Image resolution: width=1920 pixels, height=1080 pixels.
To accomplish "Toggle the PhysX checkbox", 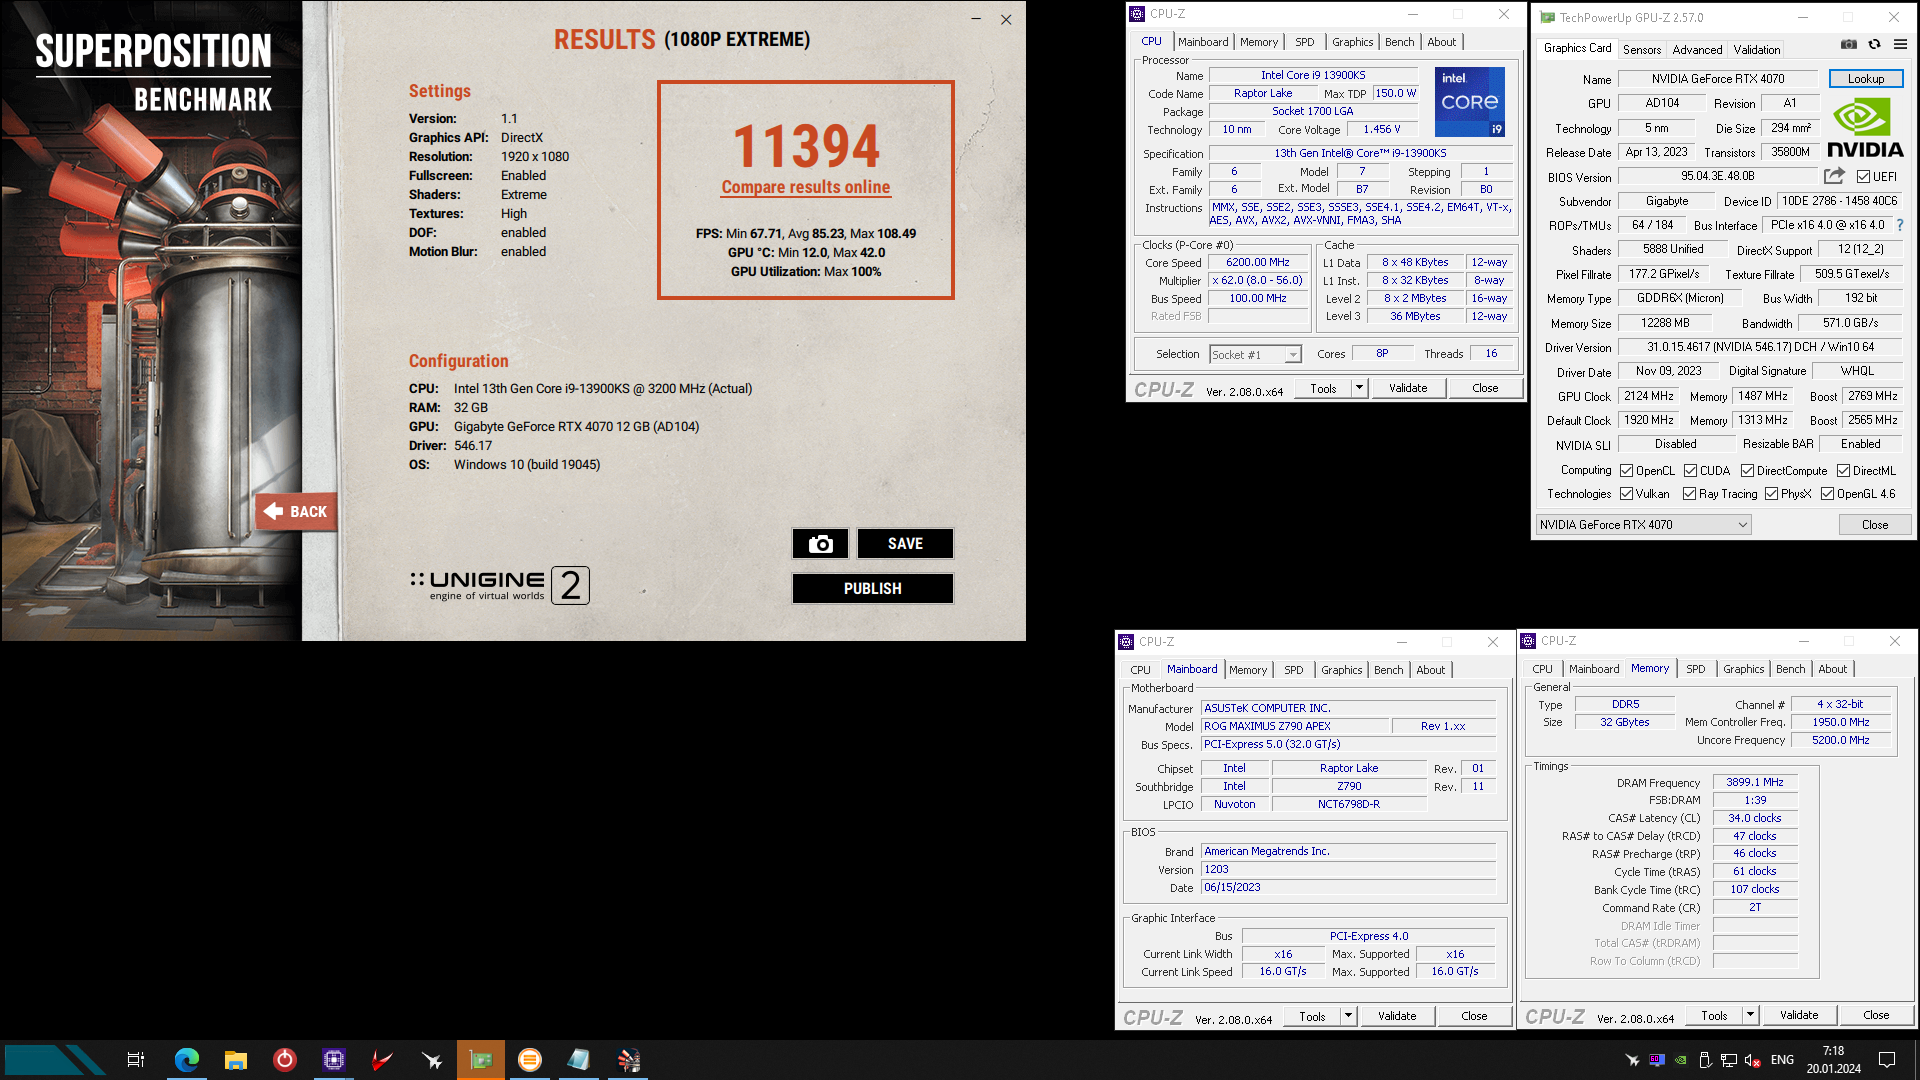I will click(x=1771, y=494).
